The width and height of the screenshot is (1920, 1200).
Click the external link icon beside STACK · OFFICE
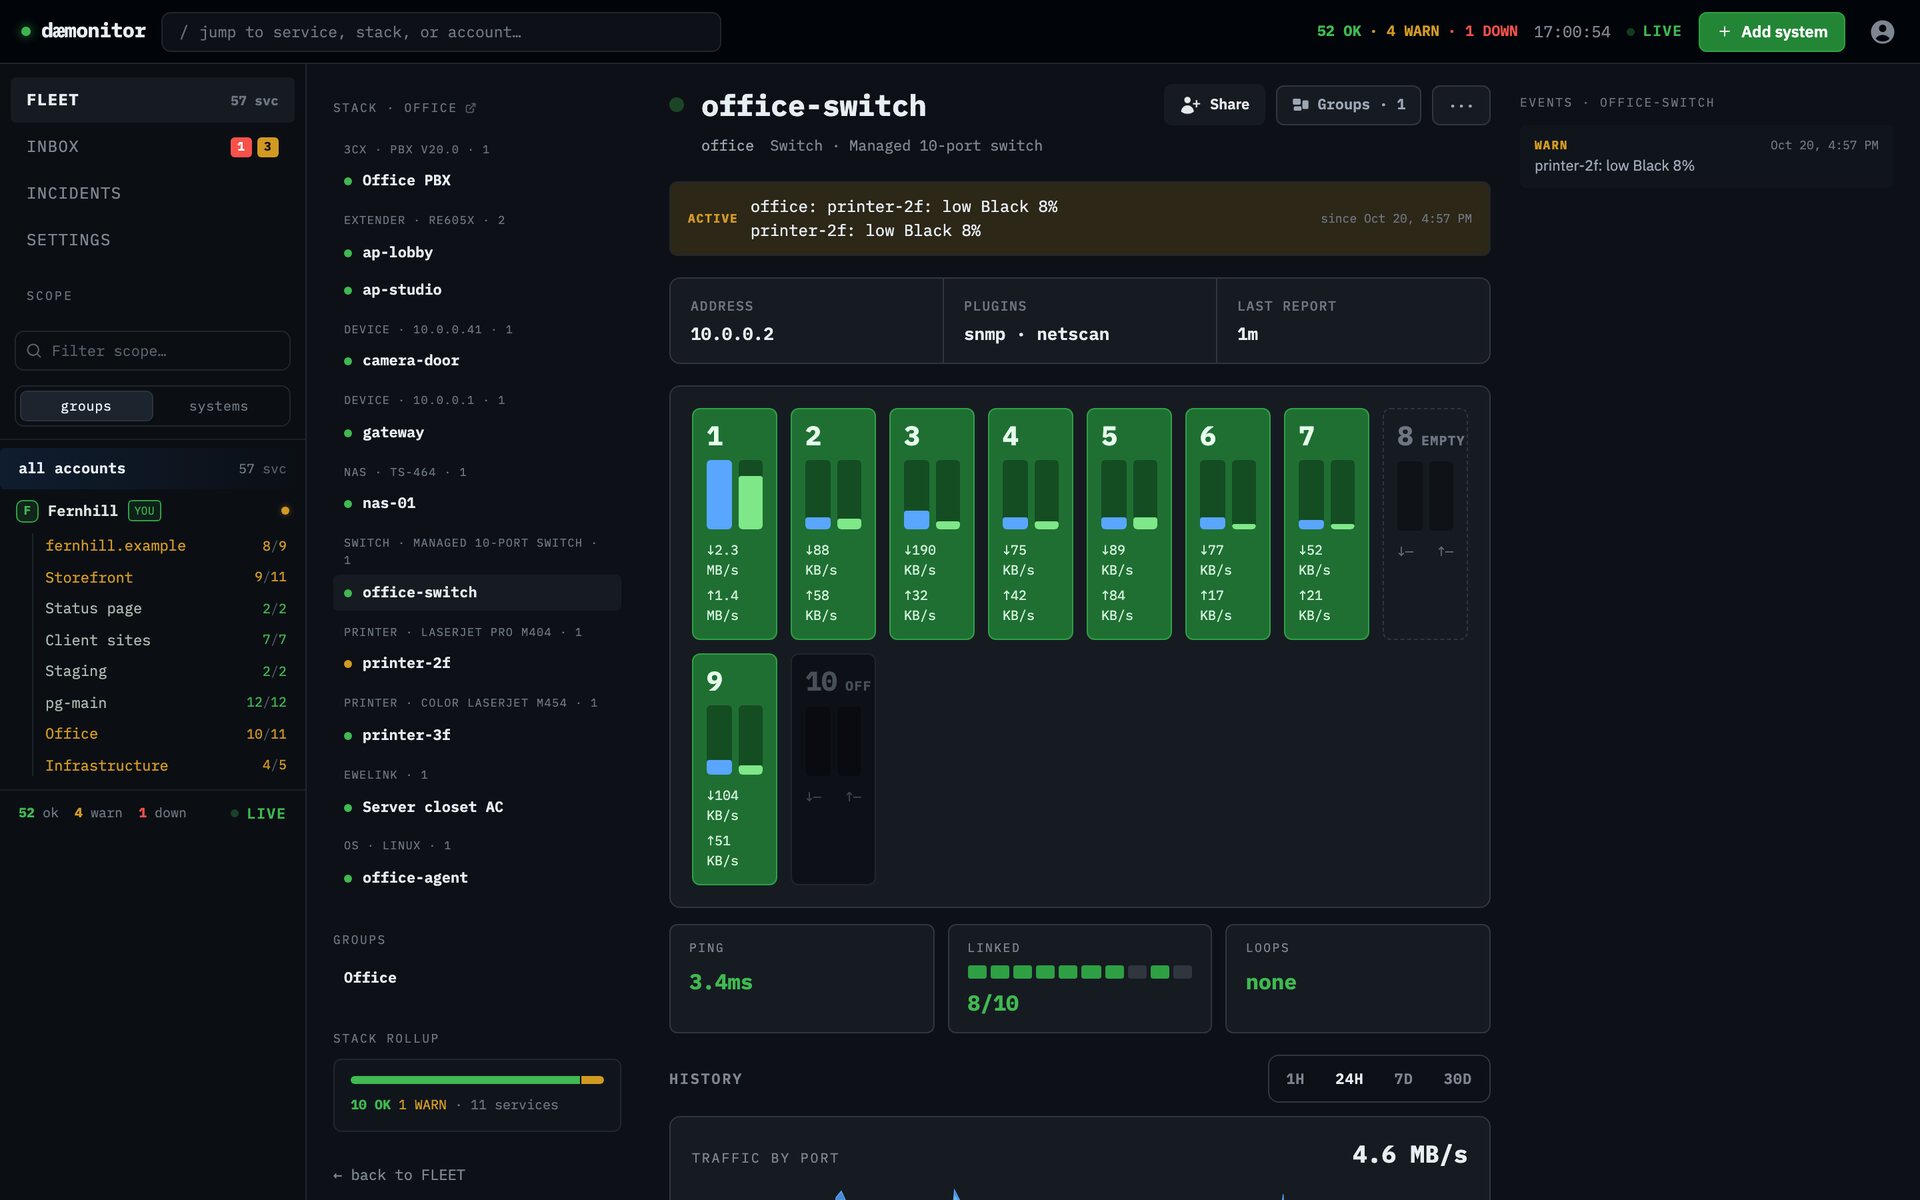pos(471,108)
